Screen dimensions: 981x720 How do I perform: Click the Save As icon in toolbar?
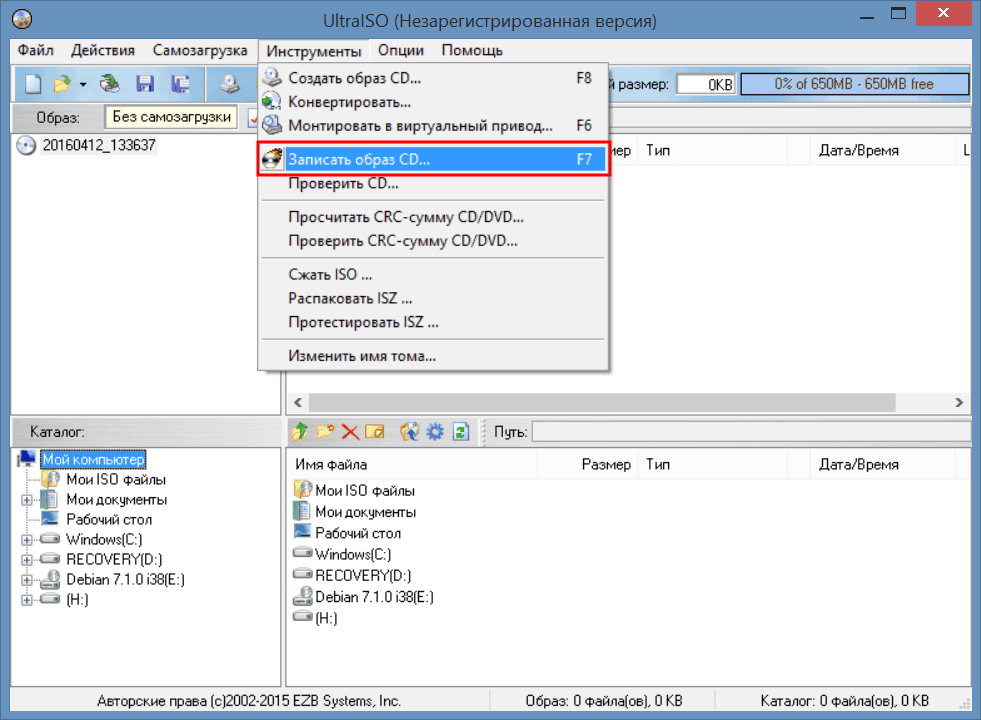[x=180, y=85]
